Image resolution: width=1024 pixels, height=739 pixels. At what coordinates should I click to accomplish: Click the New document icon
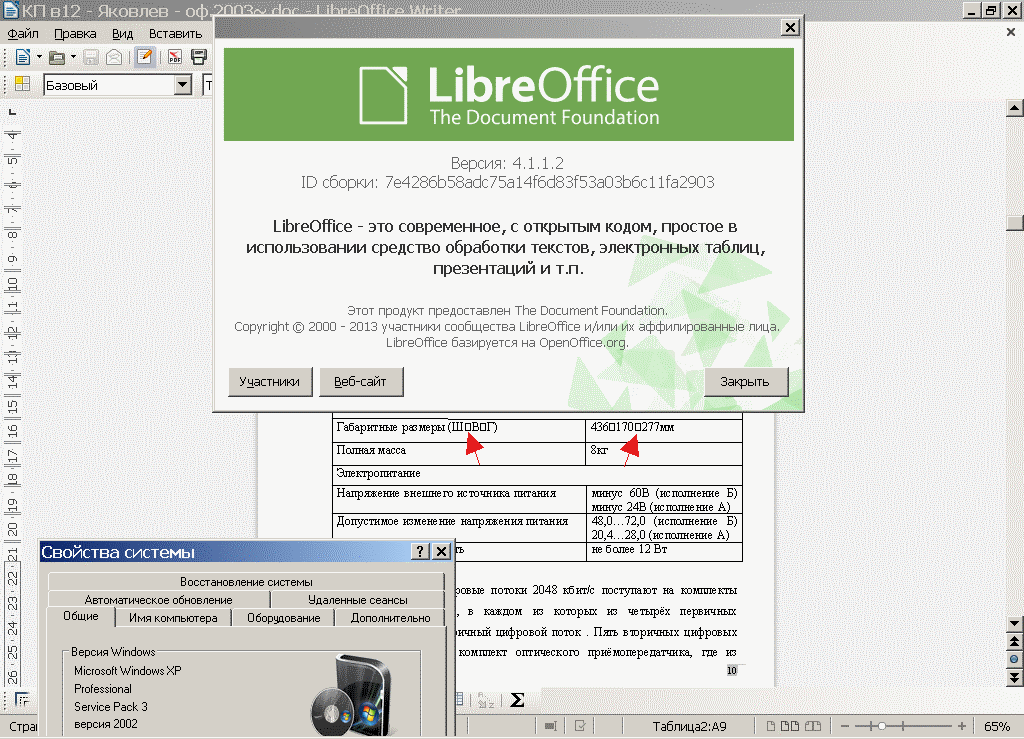(21, 57)
